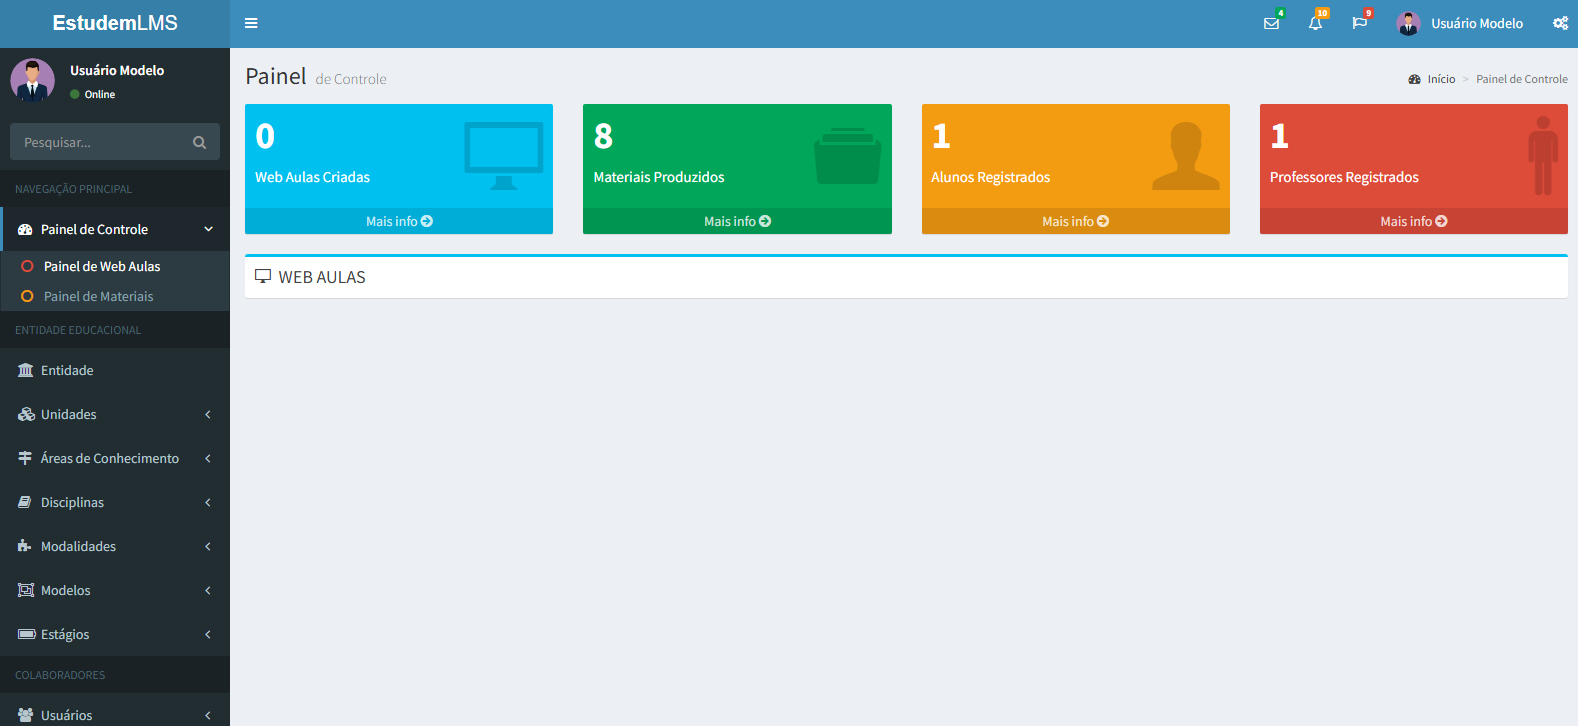Toggle the sidebar with the hamburger icon
Viewport: 1578px width, 726px height.
(251, 23)
